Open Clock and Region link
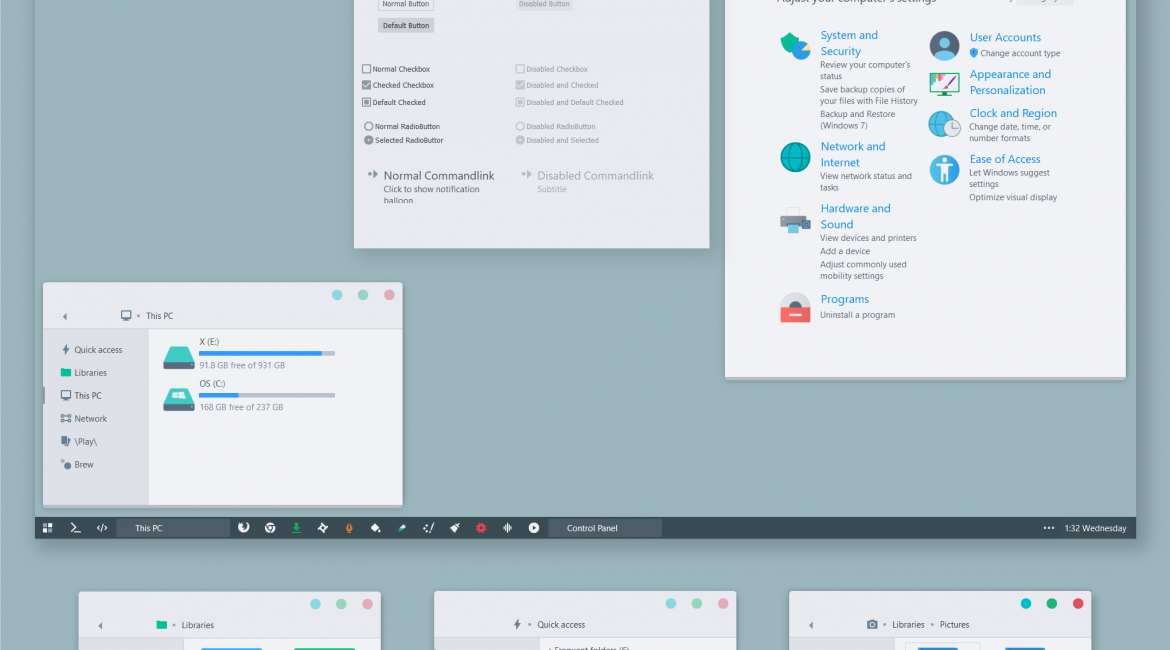Screen dimensions: 1170x650 (x=1013, y=113)
